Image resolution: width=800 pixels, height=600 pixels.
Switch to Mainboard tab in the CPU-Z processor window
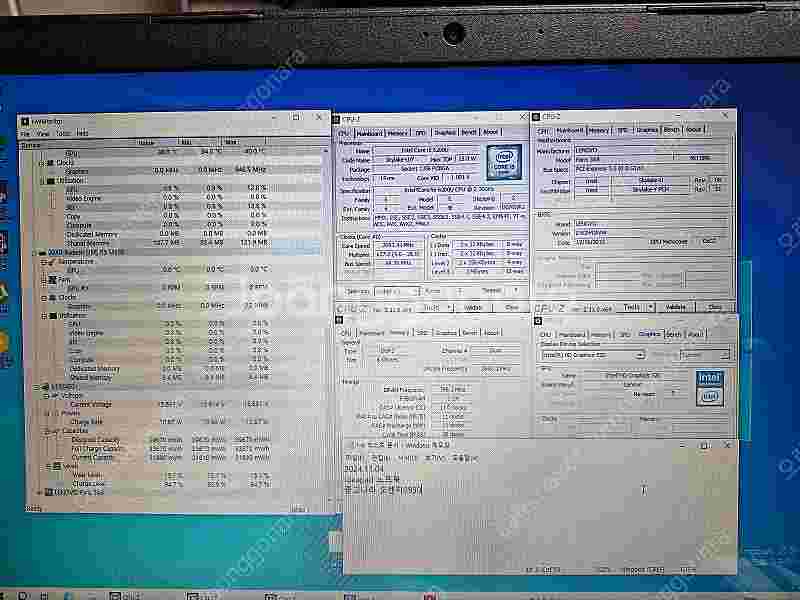(369, 133)
